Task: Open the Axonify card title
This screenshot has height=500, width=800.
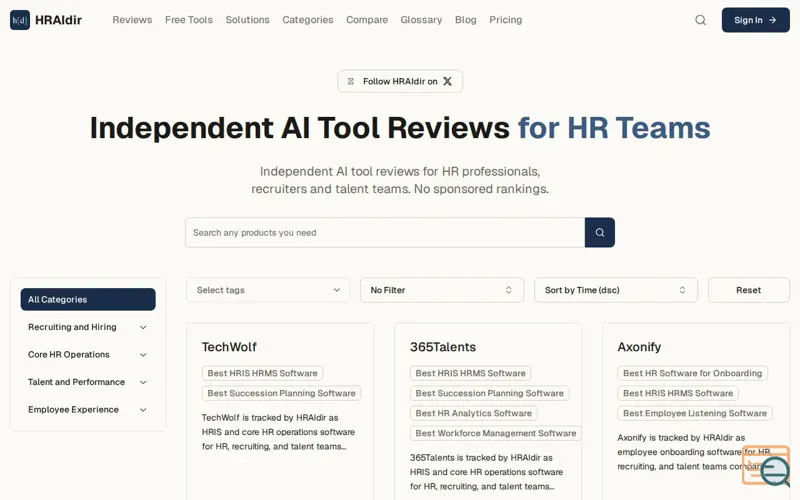Action: point(639,347)
